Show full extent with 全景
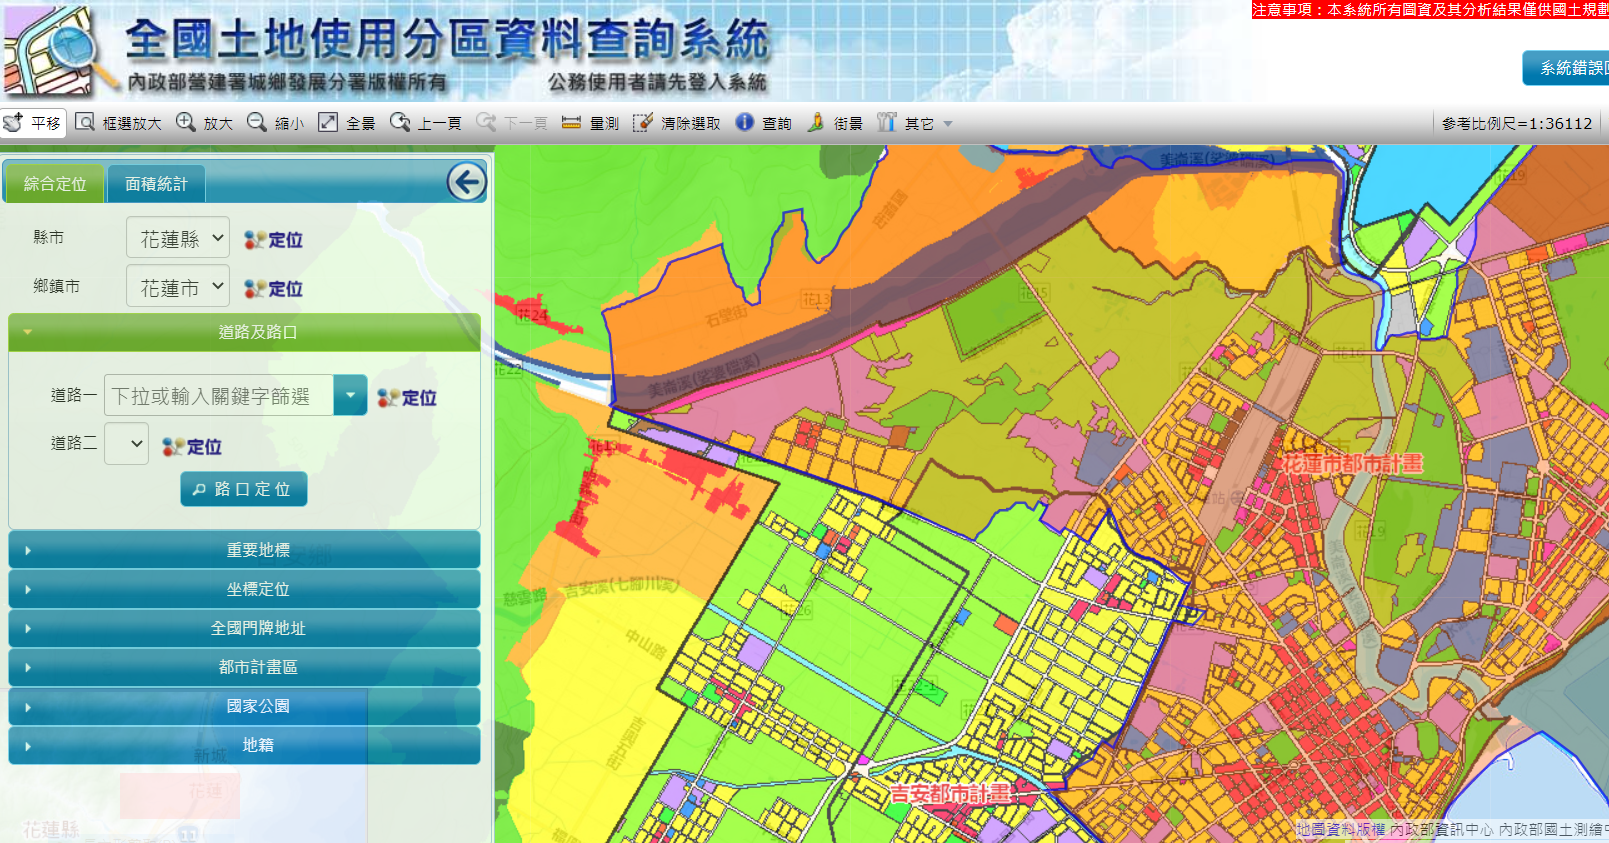This screenshot has width=1609, height=843. (347, 123)
